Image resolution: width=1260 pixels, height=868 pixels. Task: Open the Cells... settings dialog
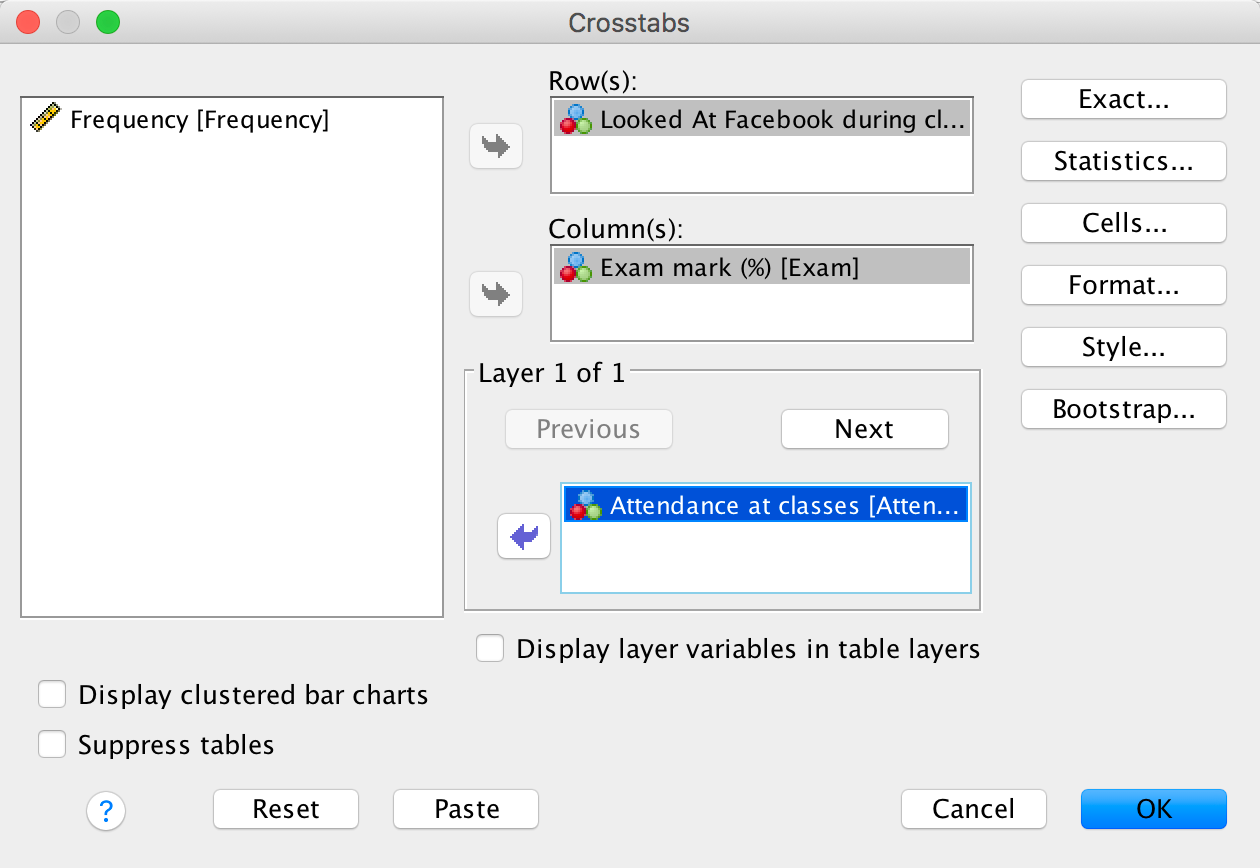coord(1123,224)
